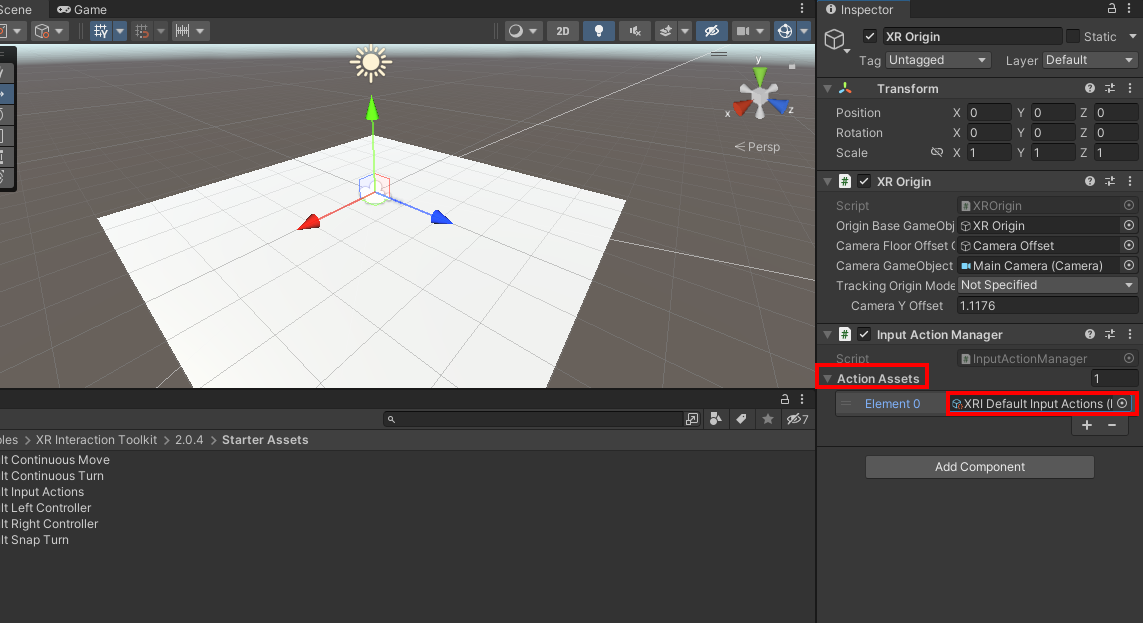Image resolution: width=1143 pixels, height=623 pixels.
Task: Open the Layer Default dropdown
Action: (1088, 60)
